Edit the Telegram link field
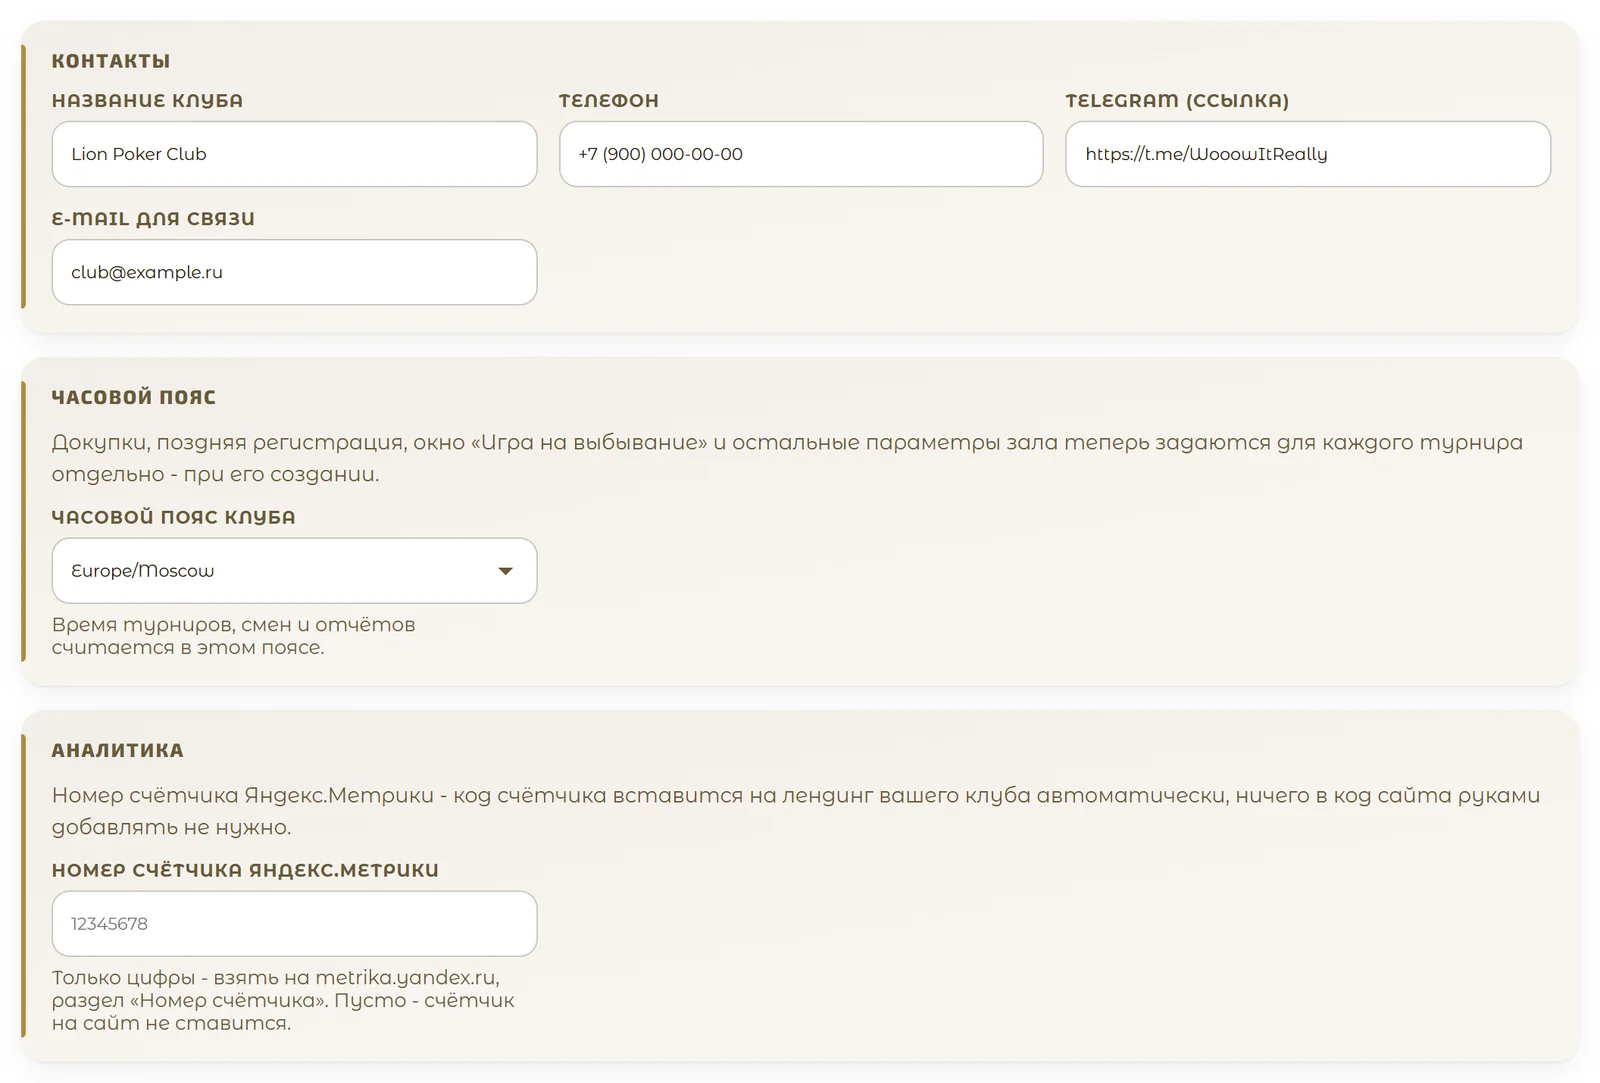This screenshot has width=1600, height=1083. click(x=1308, y=154)
